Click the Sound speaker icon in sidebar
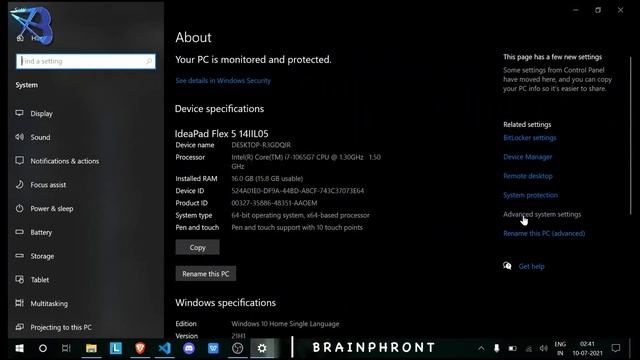 (19, 137)
